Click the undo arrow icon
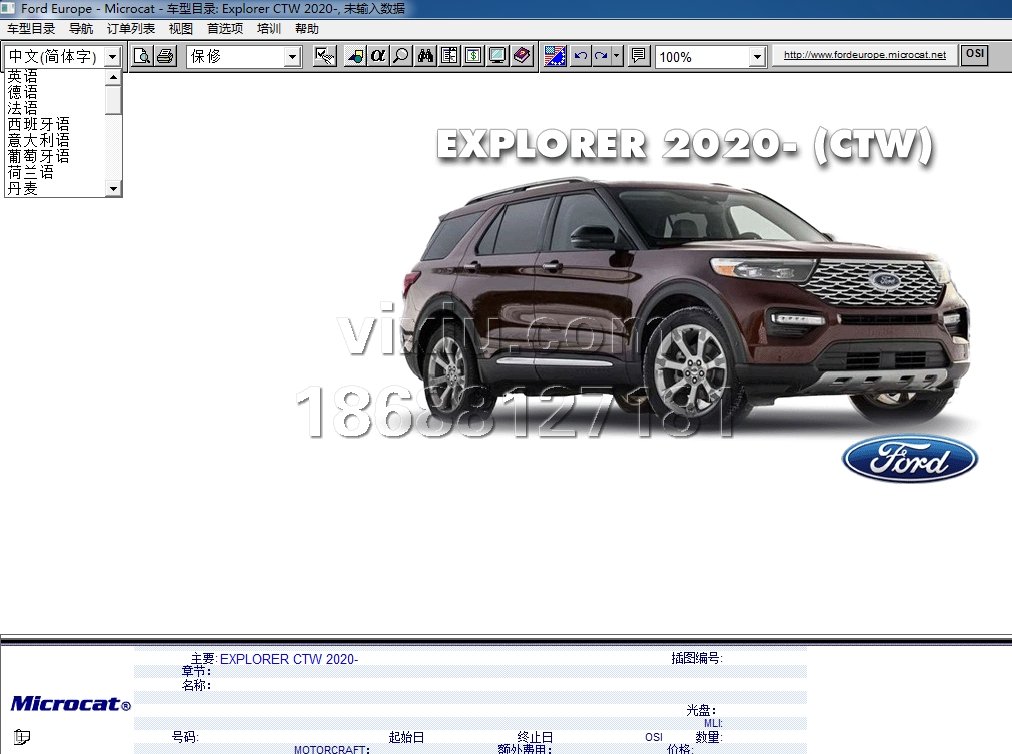Viewport: 1012px width, 754px height. tap(581, 56)
